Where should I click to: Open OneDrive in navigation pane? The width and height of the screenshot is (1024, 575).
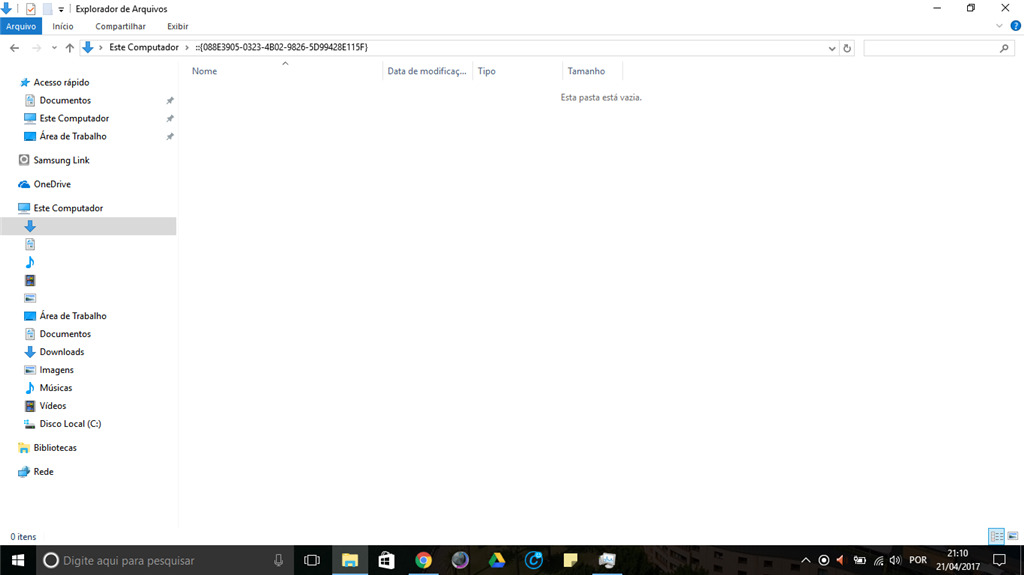tap(52, 184)
